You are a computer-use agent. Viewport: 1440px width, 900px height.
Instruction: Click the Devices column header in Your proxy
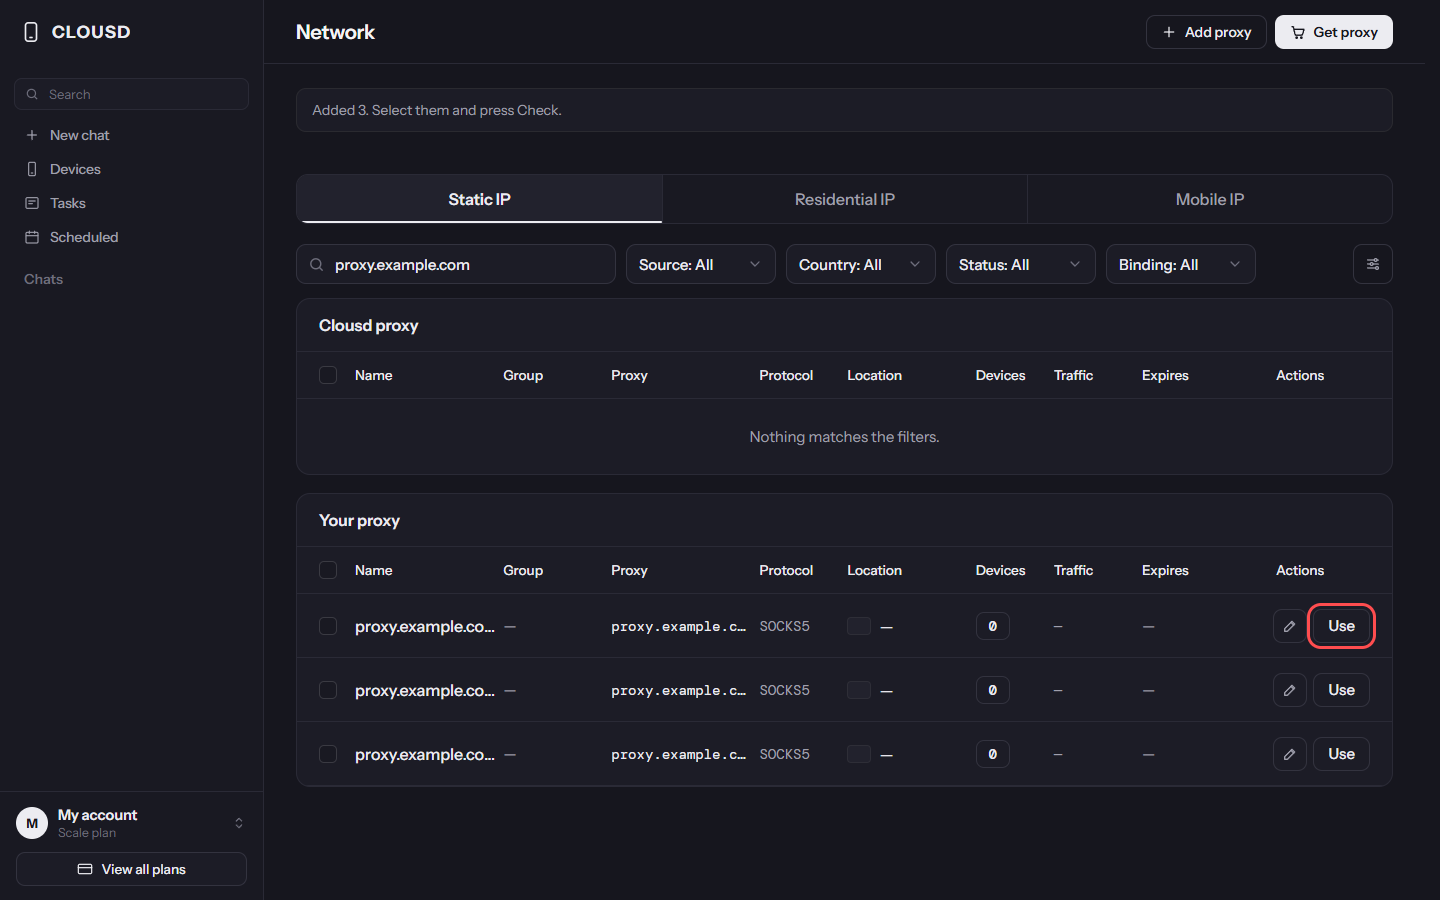pos(1000,570)
